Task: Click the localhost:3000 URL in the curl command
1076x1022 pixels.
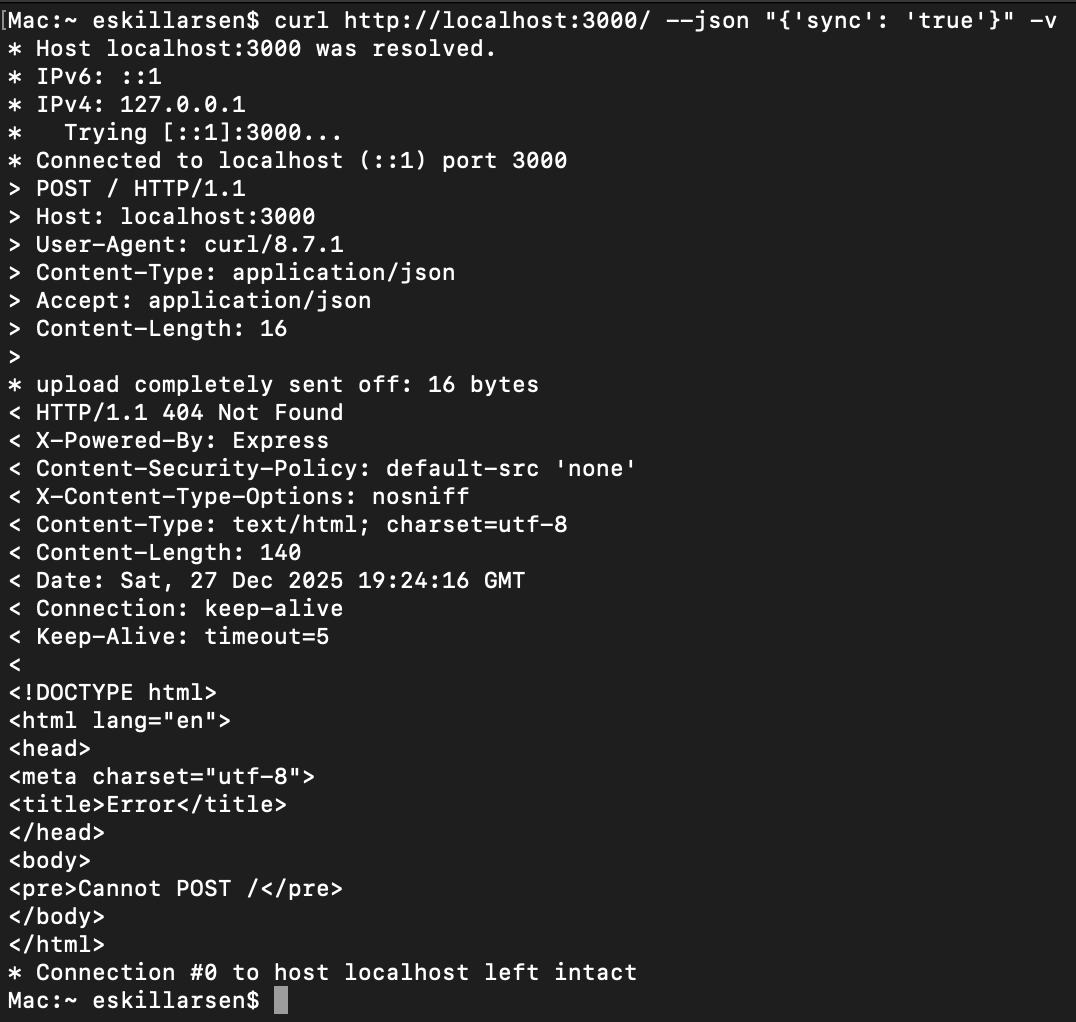Action: click(x=484, y=20)
